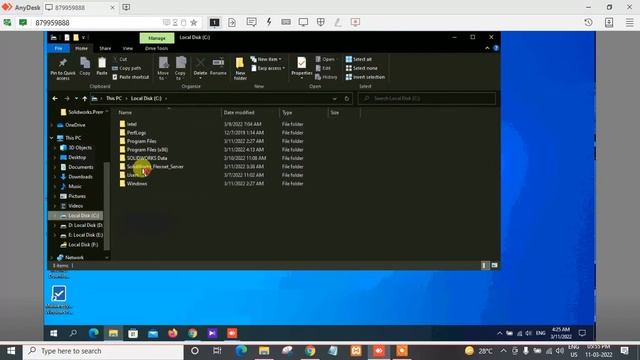The image size is (640, 360).
Task: Open recent locations dropdown arrow
Action: pyautogui.click(x=76, y=98)
